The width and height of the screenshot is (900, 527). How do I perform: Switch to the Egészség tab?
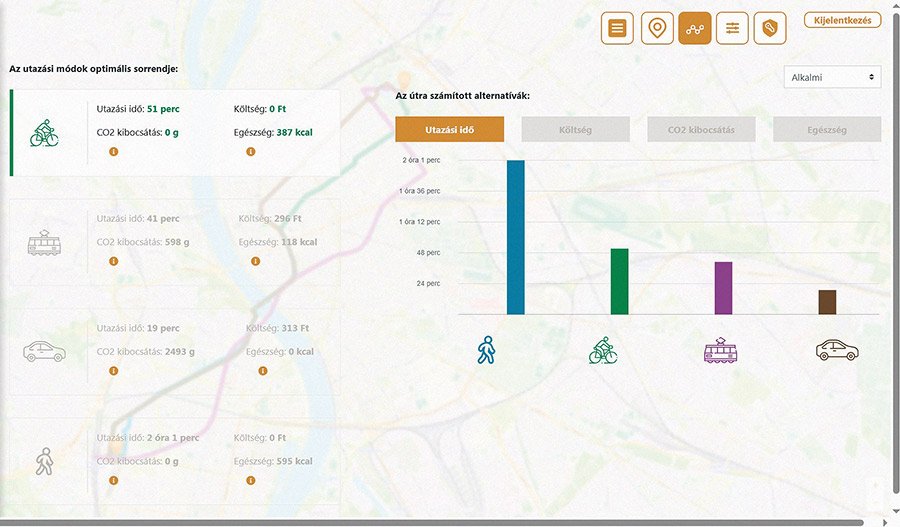tap(827, 129)
